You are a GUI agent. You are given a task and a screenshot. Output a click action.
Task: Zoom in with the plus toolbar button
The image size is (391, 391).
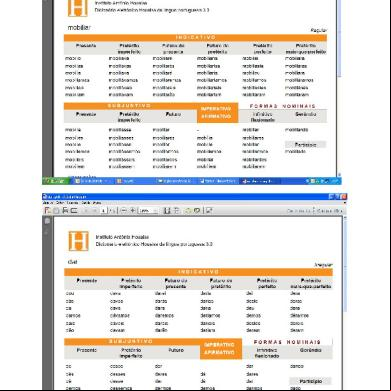pyautogui.click(x=133, y=210)
